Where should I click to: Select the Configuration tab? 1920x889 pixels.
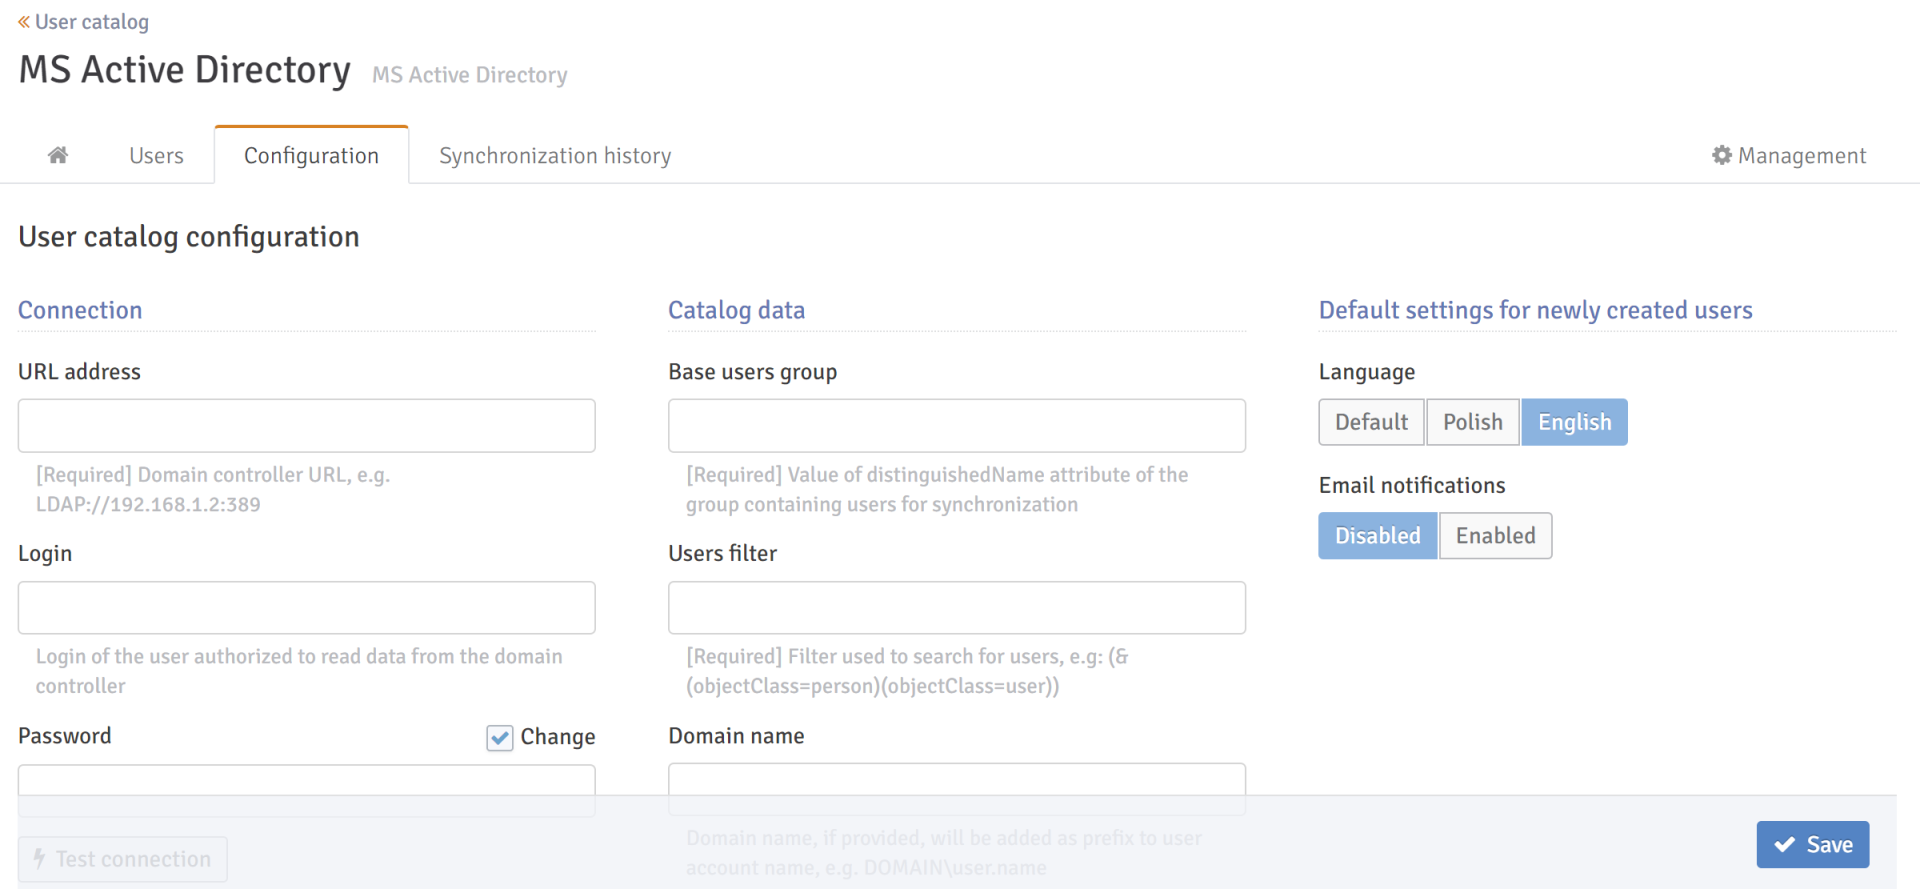(311, 155)
